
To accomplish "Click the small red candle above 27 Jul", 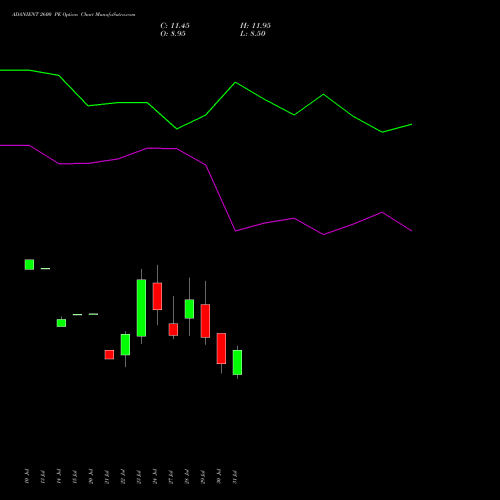I will pos(173,329).
